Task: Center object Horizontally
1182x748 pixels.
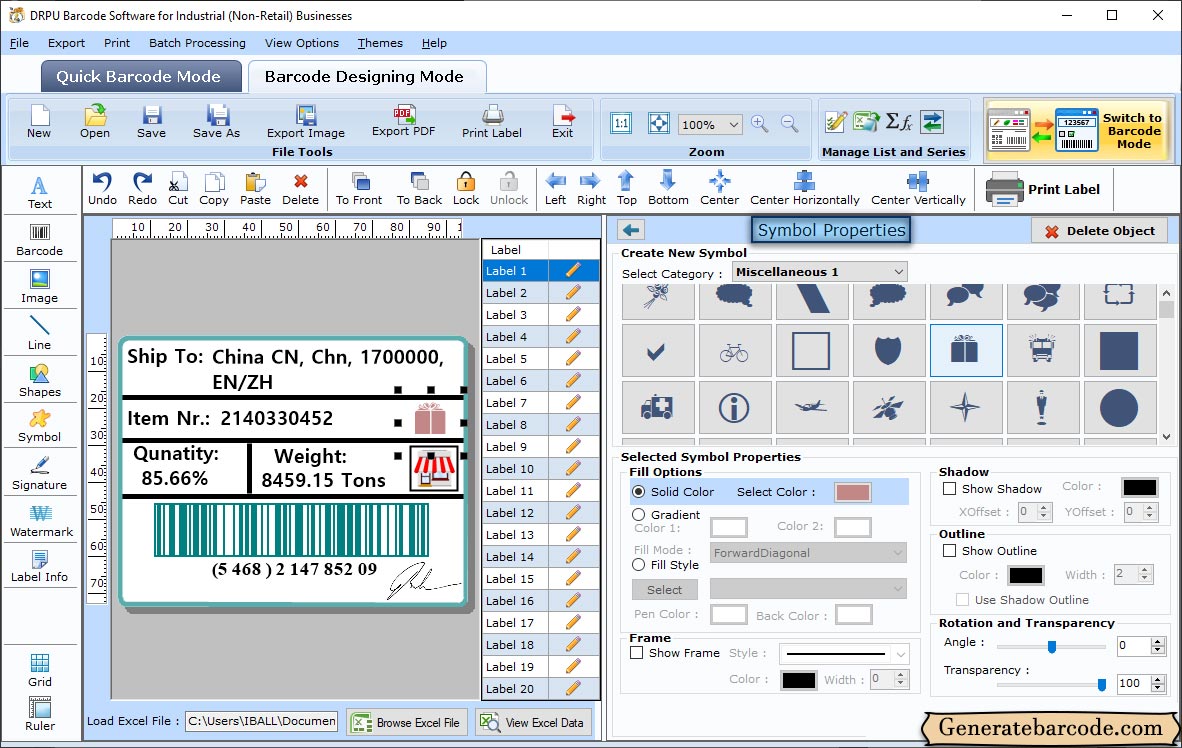Action: pos(804,189)
